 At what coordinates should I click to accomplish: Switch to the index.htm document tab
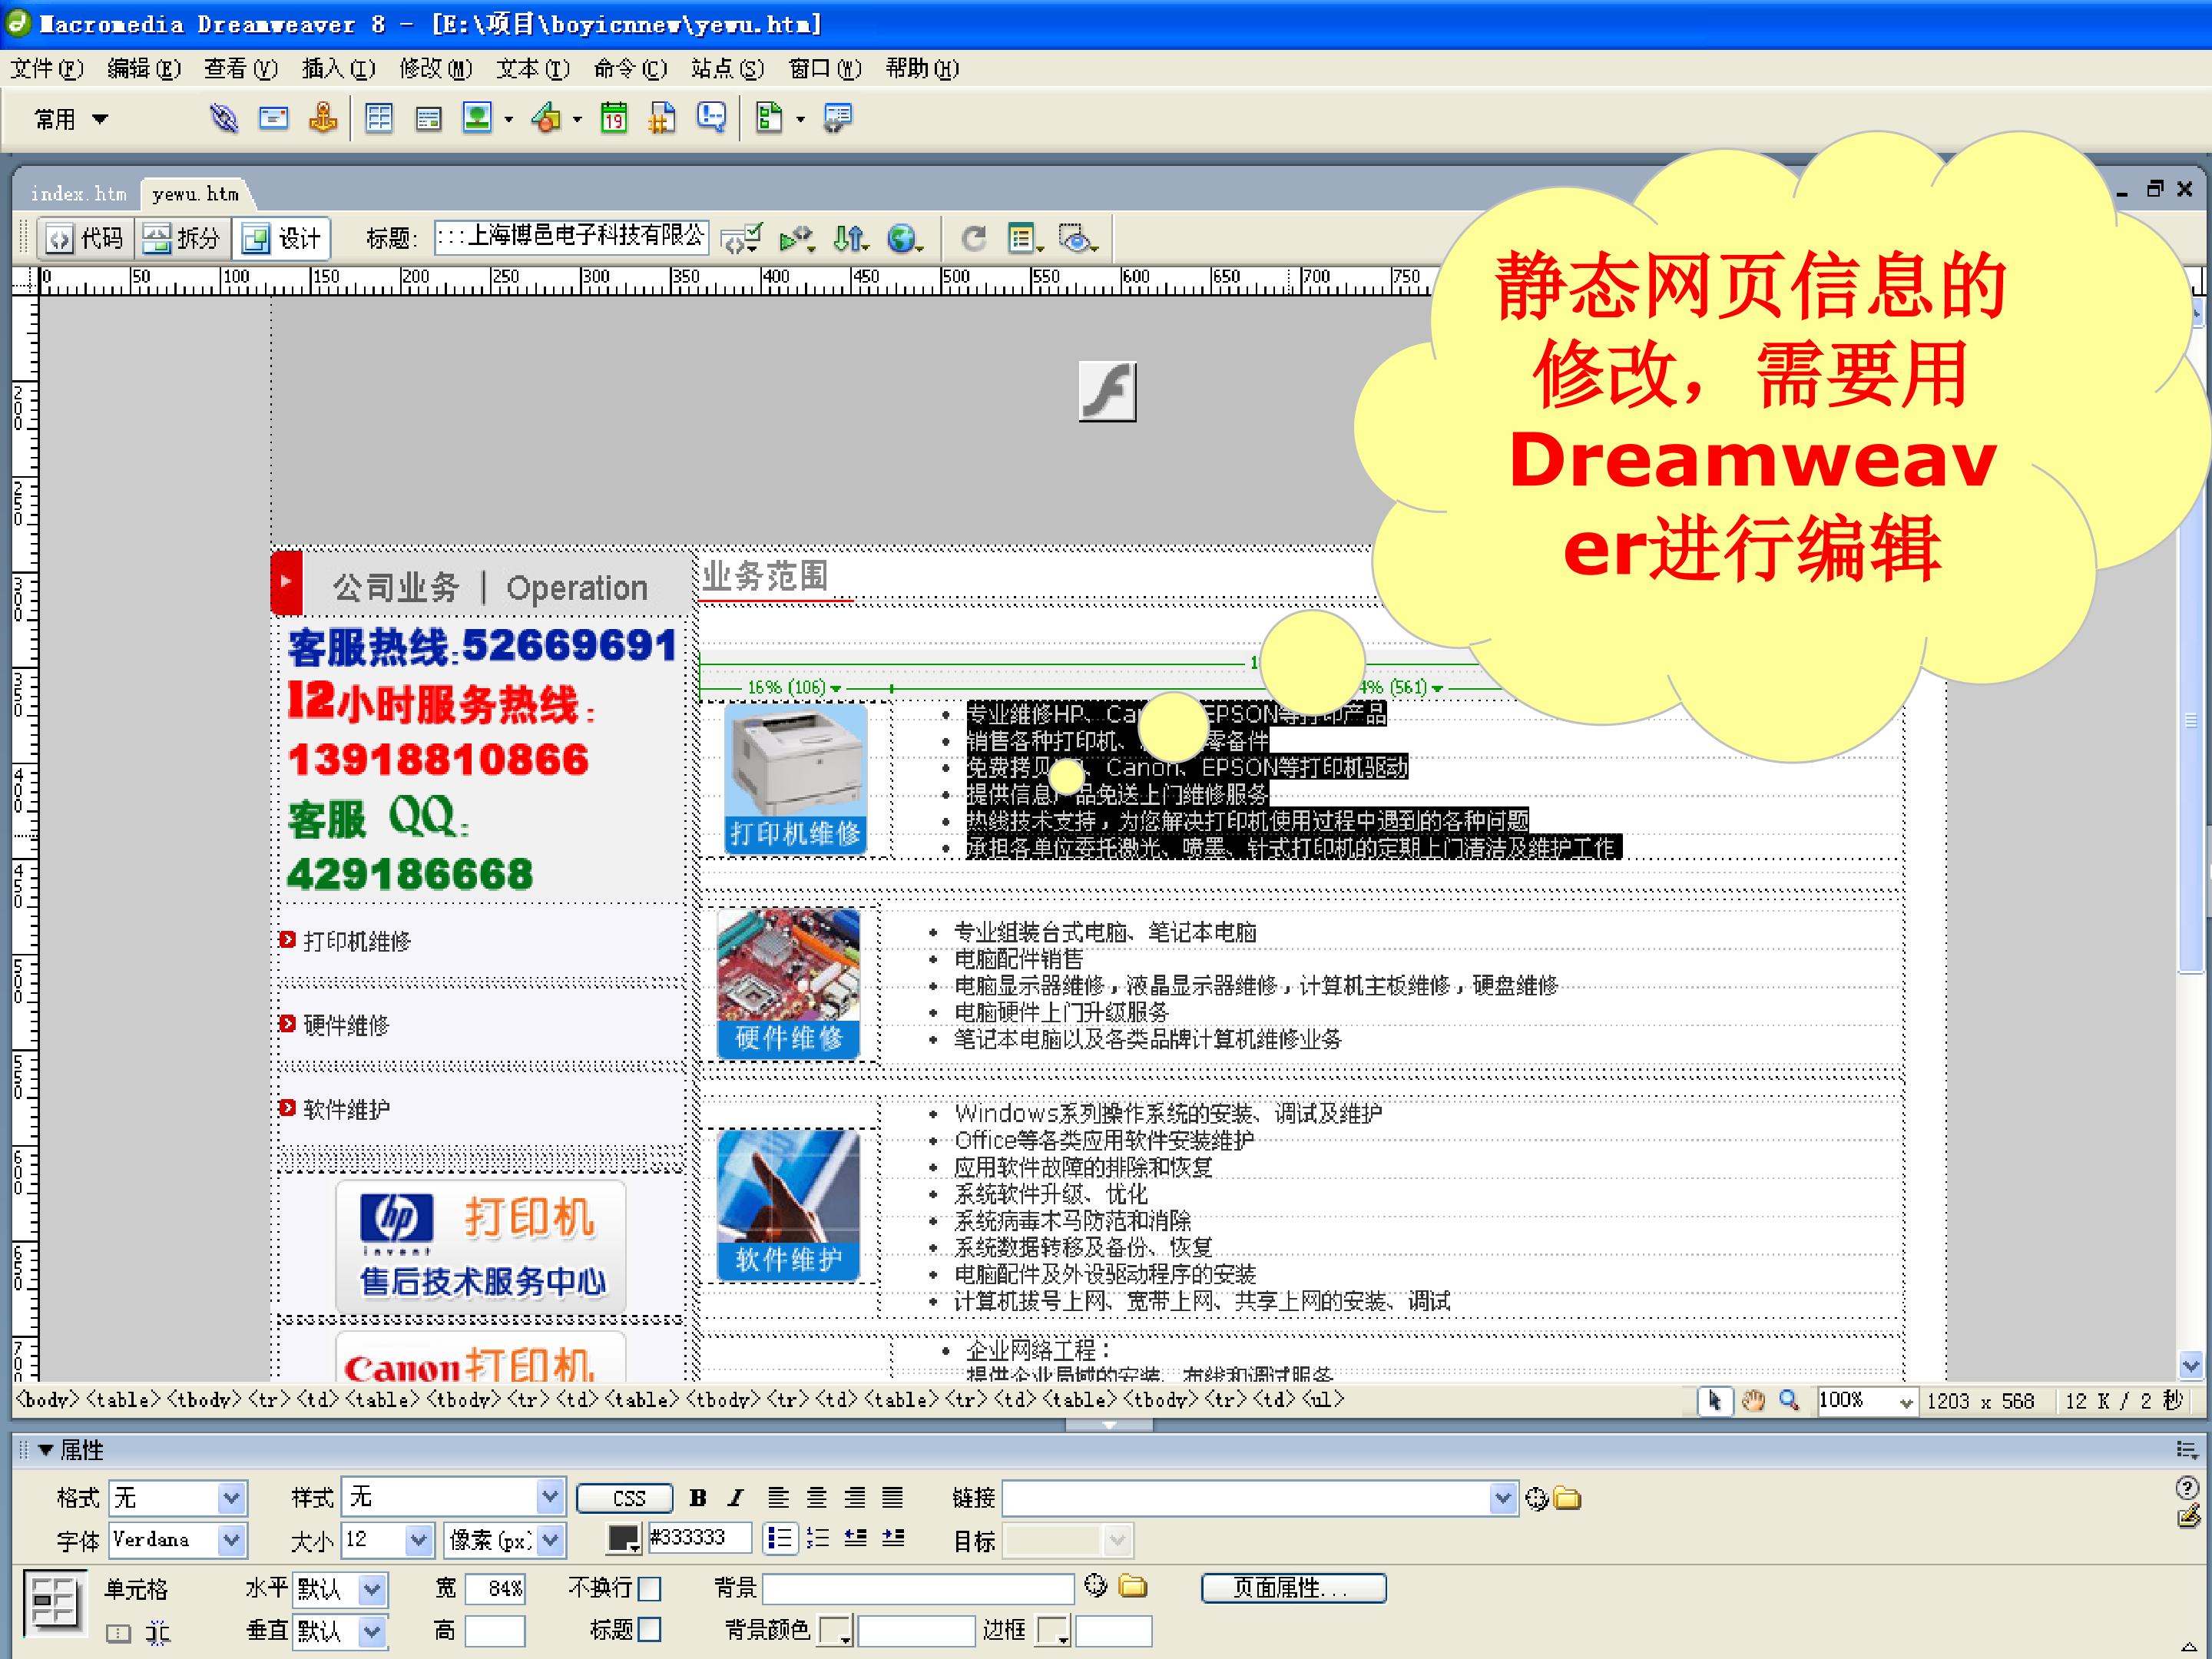[78, 194]
